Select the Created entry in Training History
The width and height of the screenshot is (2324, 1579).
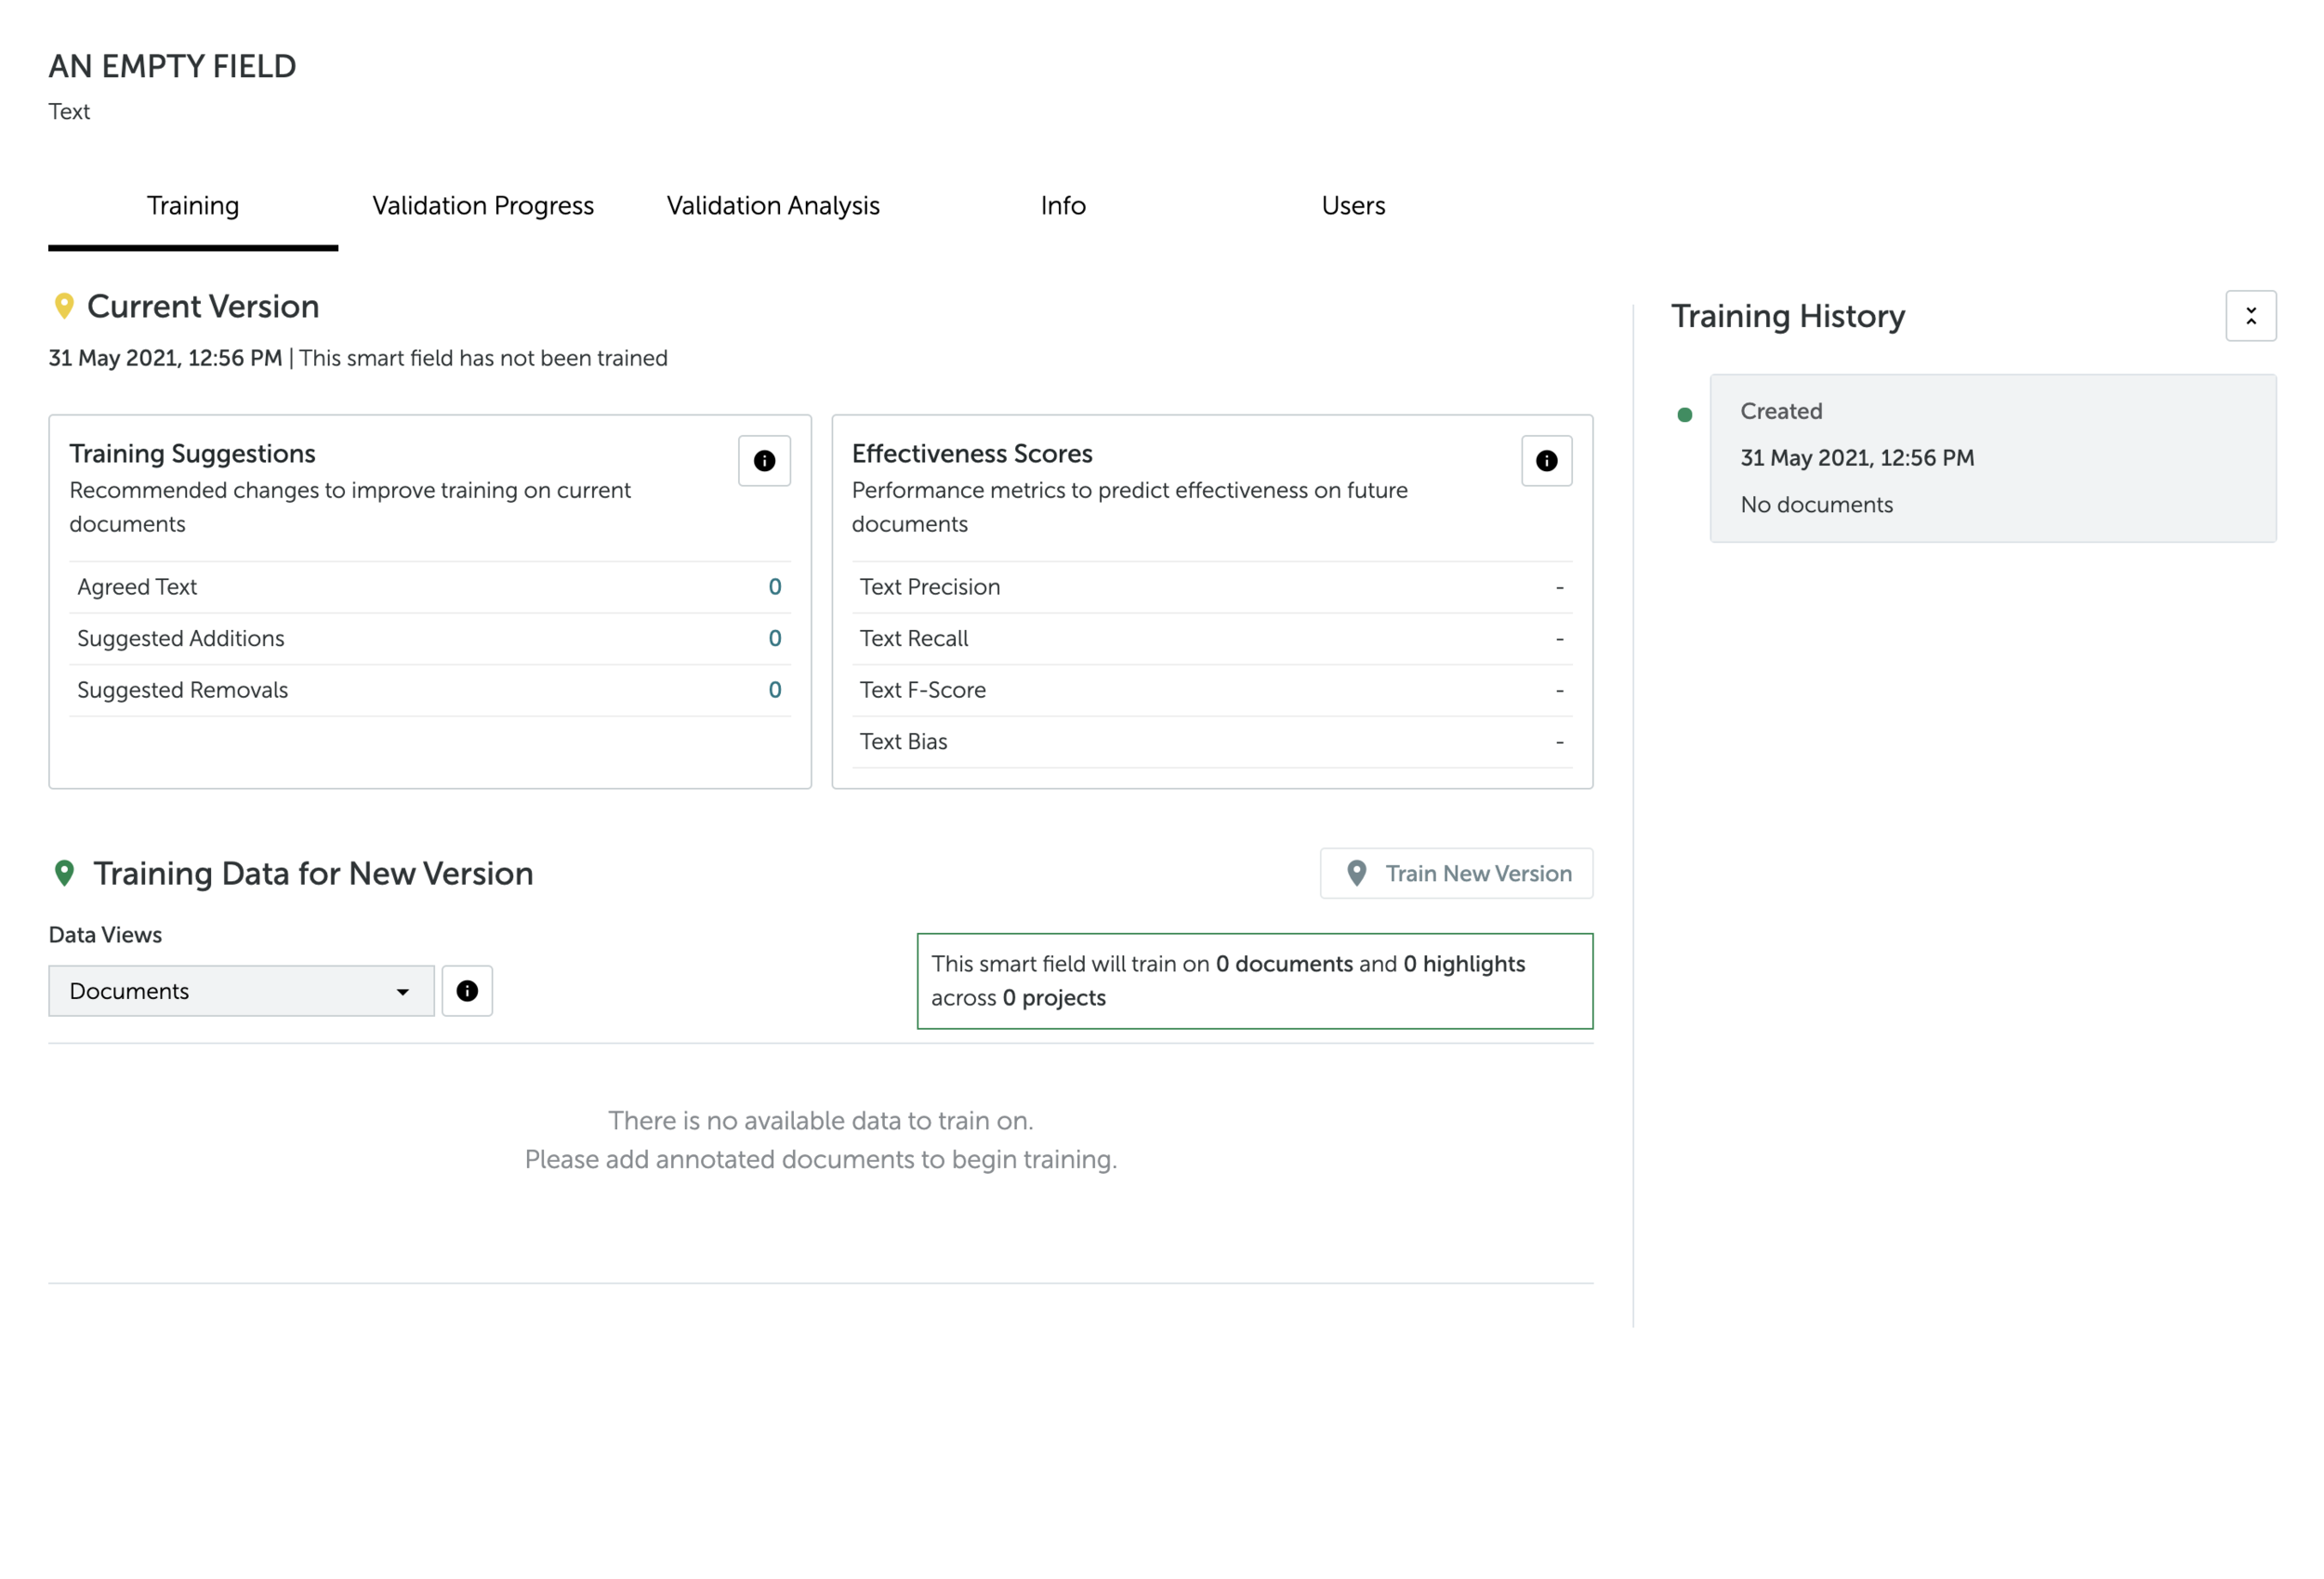coord(1992,458)
